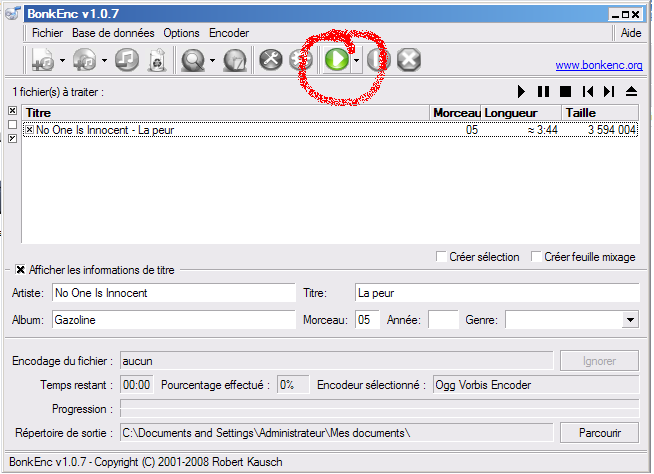This screenshot has width=654, height=474.
Task: Open the Base de données menu
Action: click(x=113, y=33)
